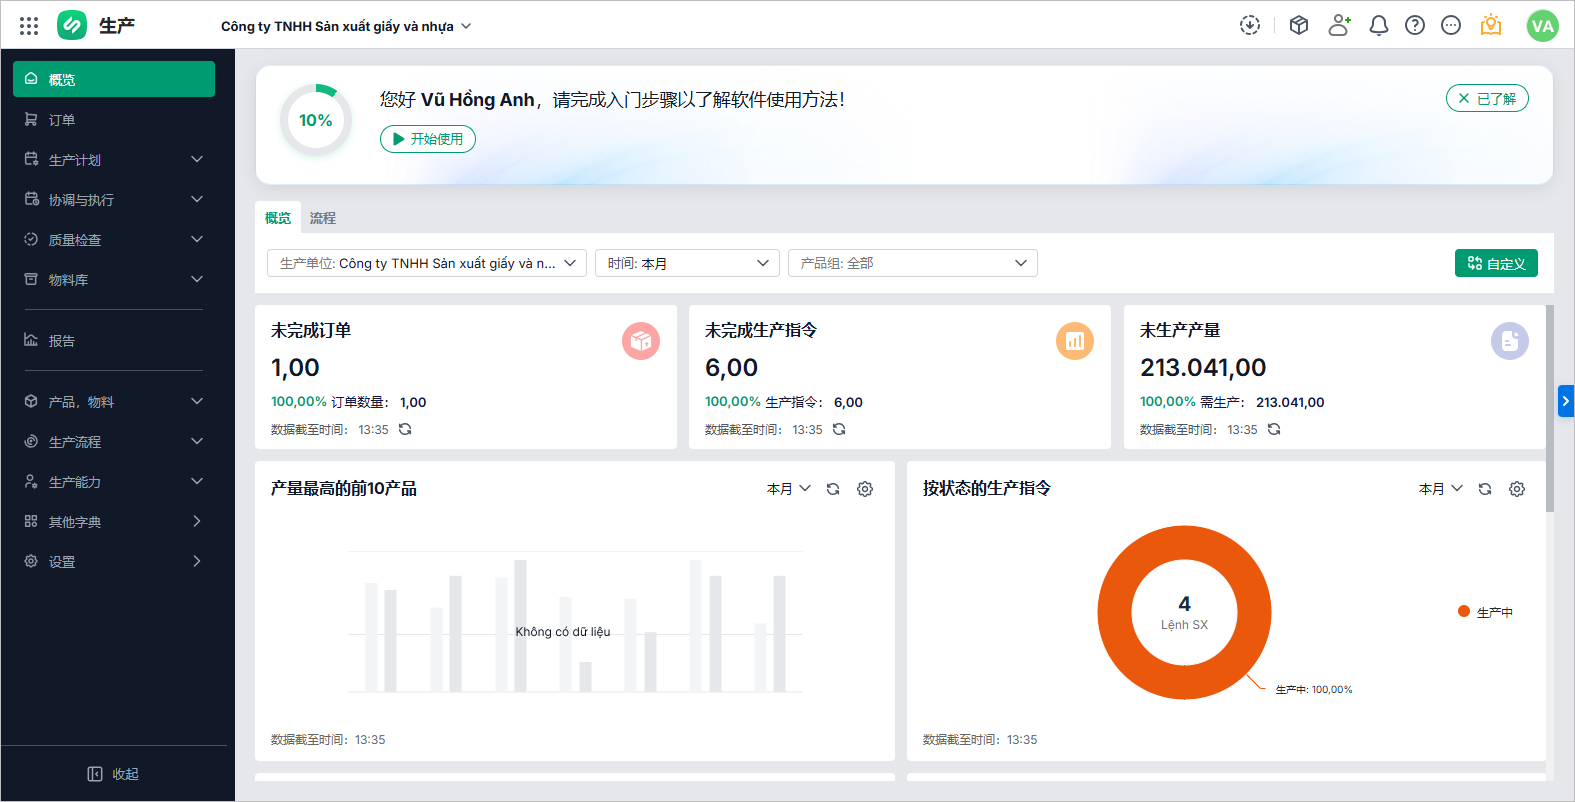Open the help question mark icon
The width and height of the screenshot is (1575, 802).
click(1415, 25)
